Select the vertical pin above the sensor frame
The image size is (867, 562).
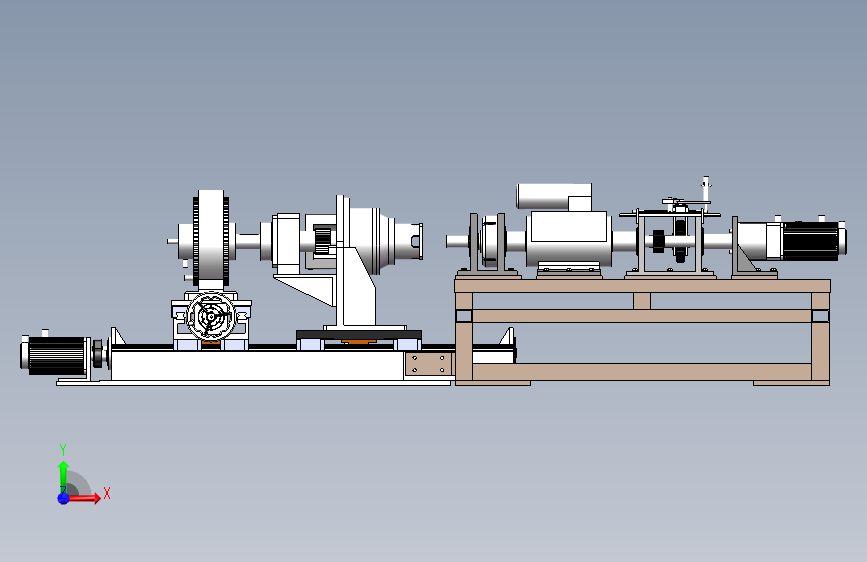[706, 191]
